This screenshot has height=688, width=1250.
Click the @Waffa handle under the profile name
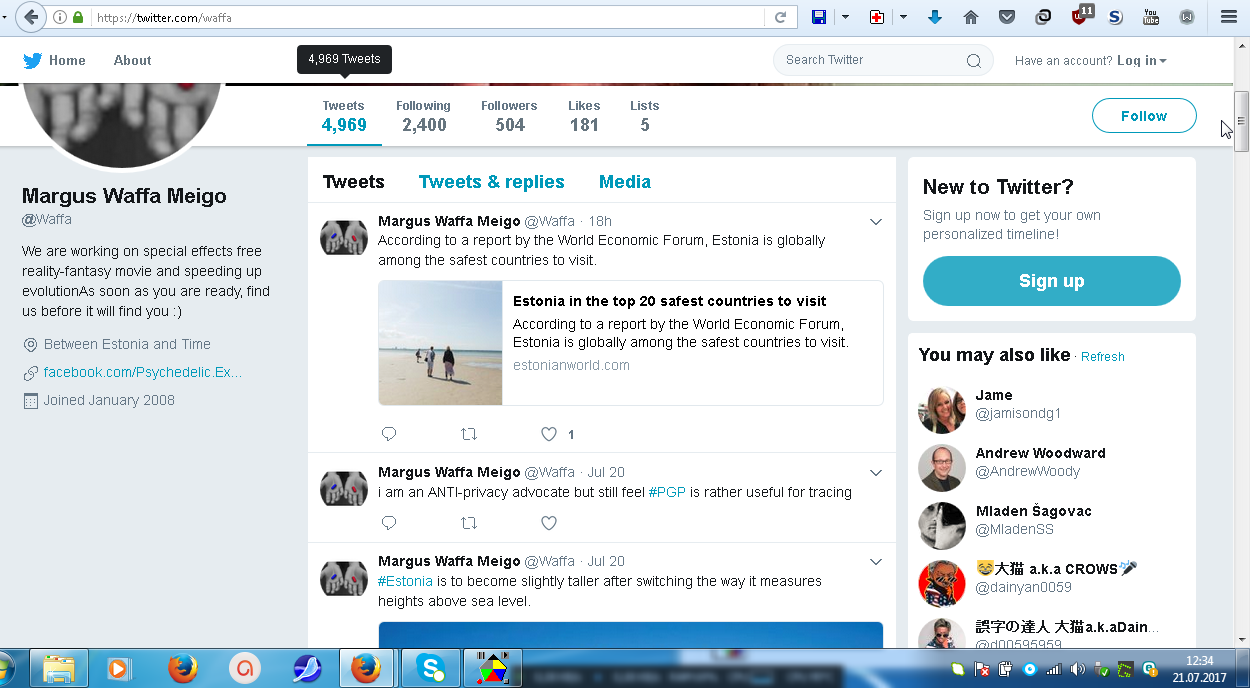click(47, 219)
